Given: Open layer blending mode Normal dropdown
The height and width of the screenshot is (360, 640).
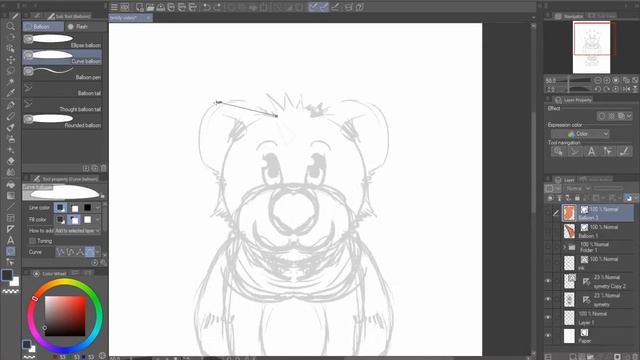Looking at the screenshot, I should (x=578, y=189).
